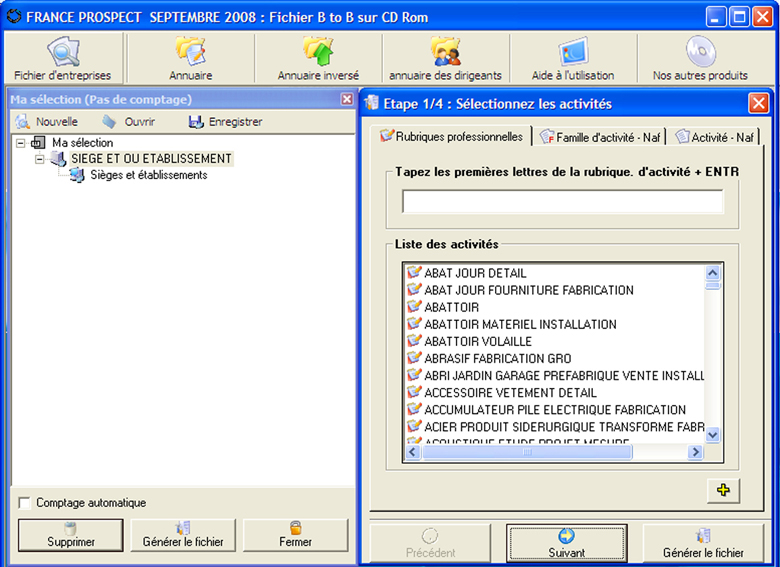Screen dimensions: 780x567
Task: Click icon beside ABATTOIR VOLAILLE
Action: coord(414,341)
